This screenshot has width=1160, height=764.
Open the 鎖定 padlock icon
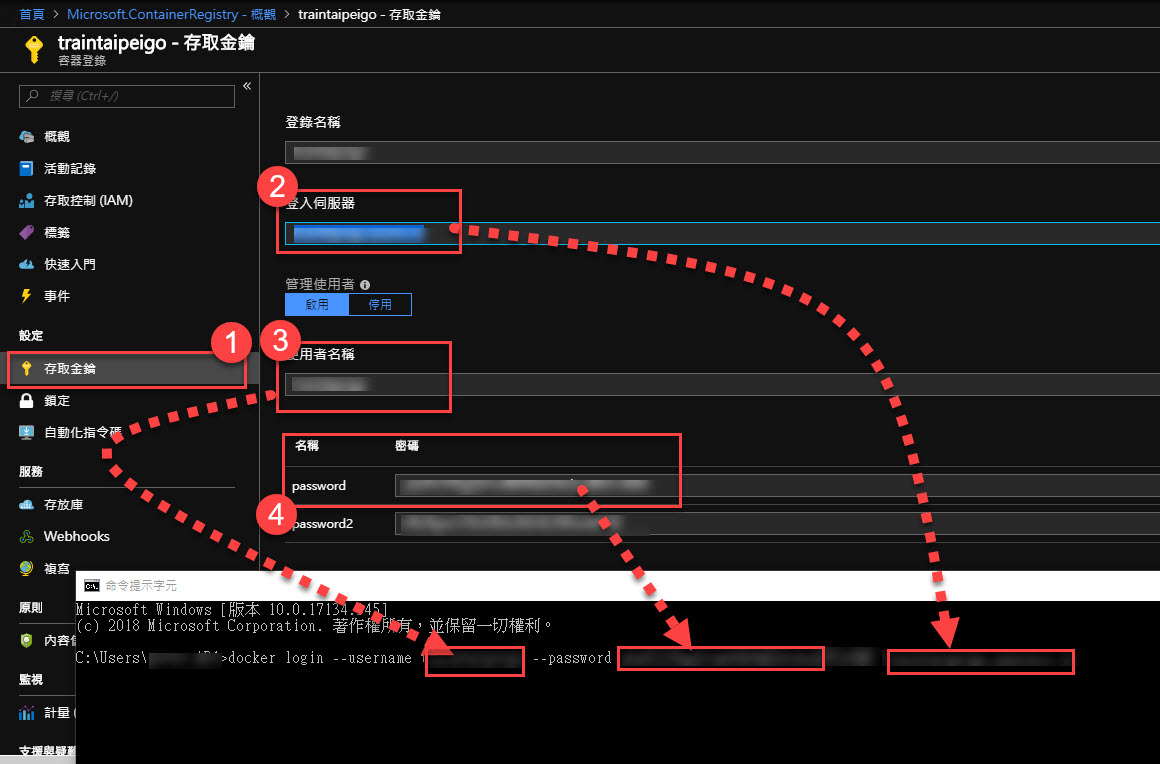coord(27,400)
